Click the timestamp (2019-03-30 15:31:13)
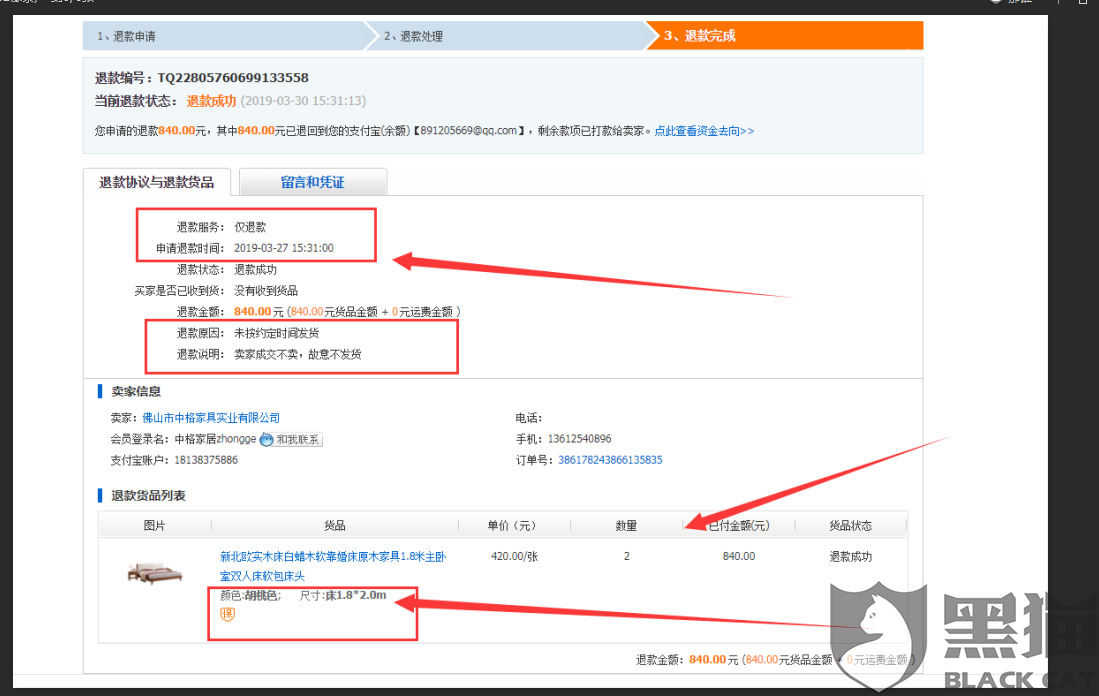This screenshot has width=1099, height=696. [303, 101]
